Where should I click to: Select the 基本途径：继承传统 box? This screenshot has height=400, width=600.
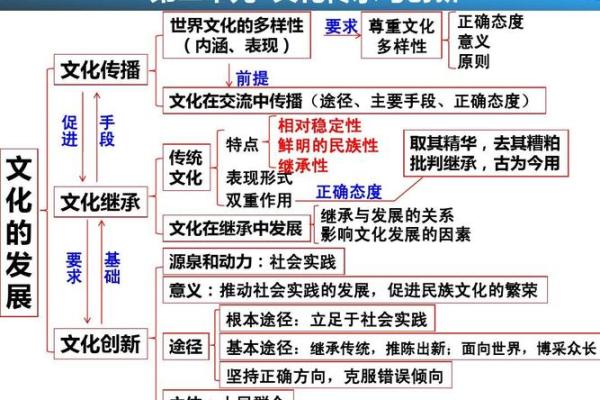[410, 346]
